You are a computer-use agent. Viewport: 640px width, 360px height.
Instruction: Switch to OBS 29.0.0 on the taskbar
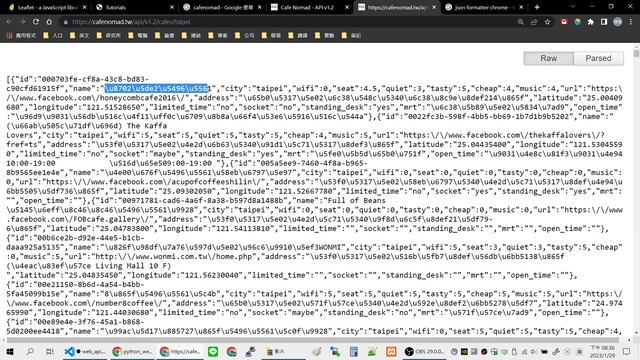tap(424, 351)
